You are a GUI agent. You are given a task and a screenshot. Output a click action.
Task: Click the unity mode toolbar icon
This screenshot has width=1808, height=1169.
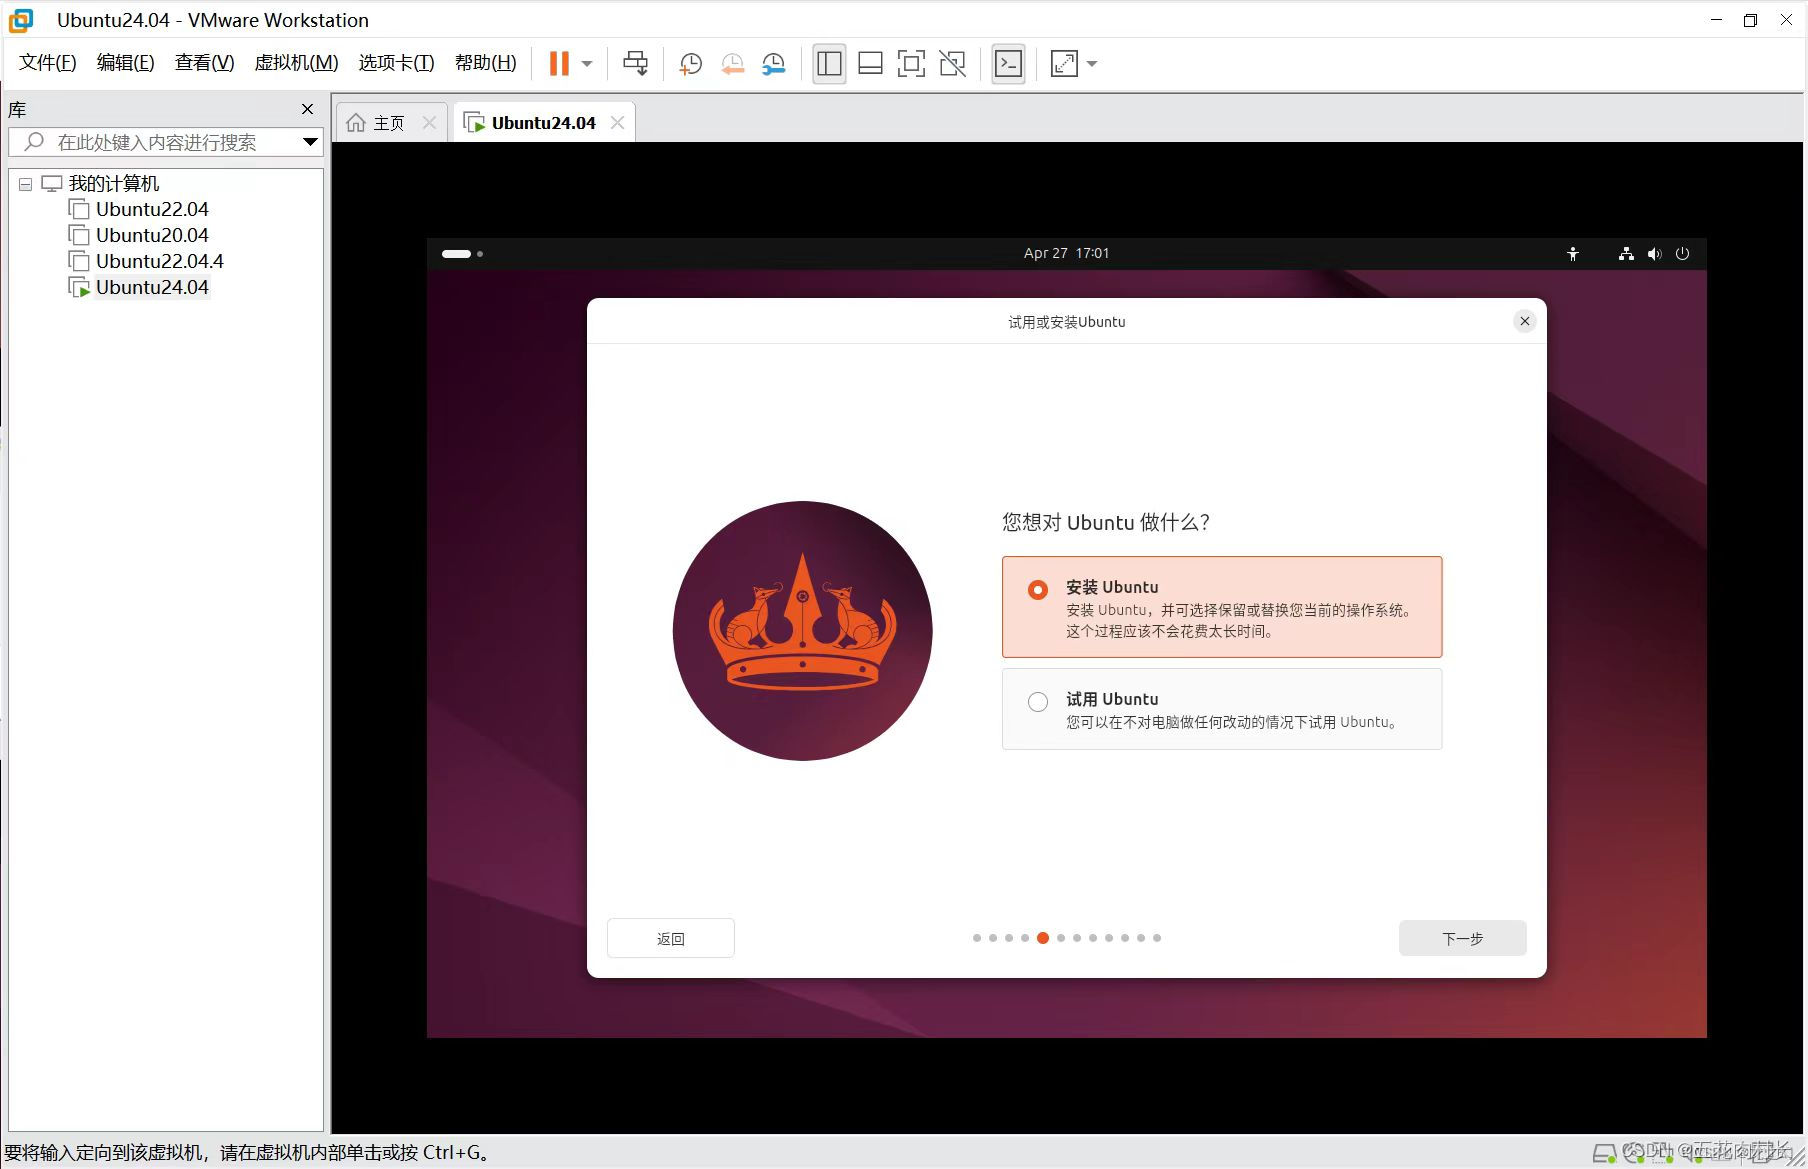[x=952, y=64]
